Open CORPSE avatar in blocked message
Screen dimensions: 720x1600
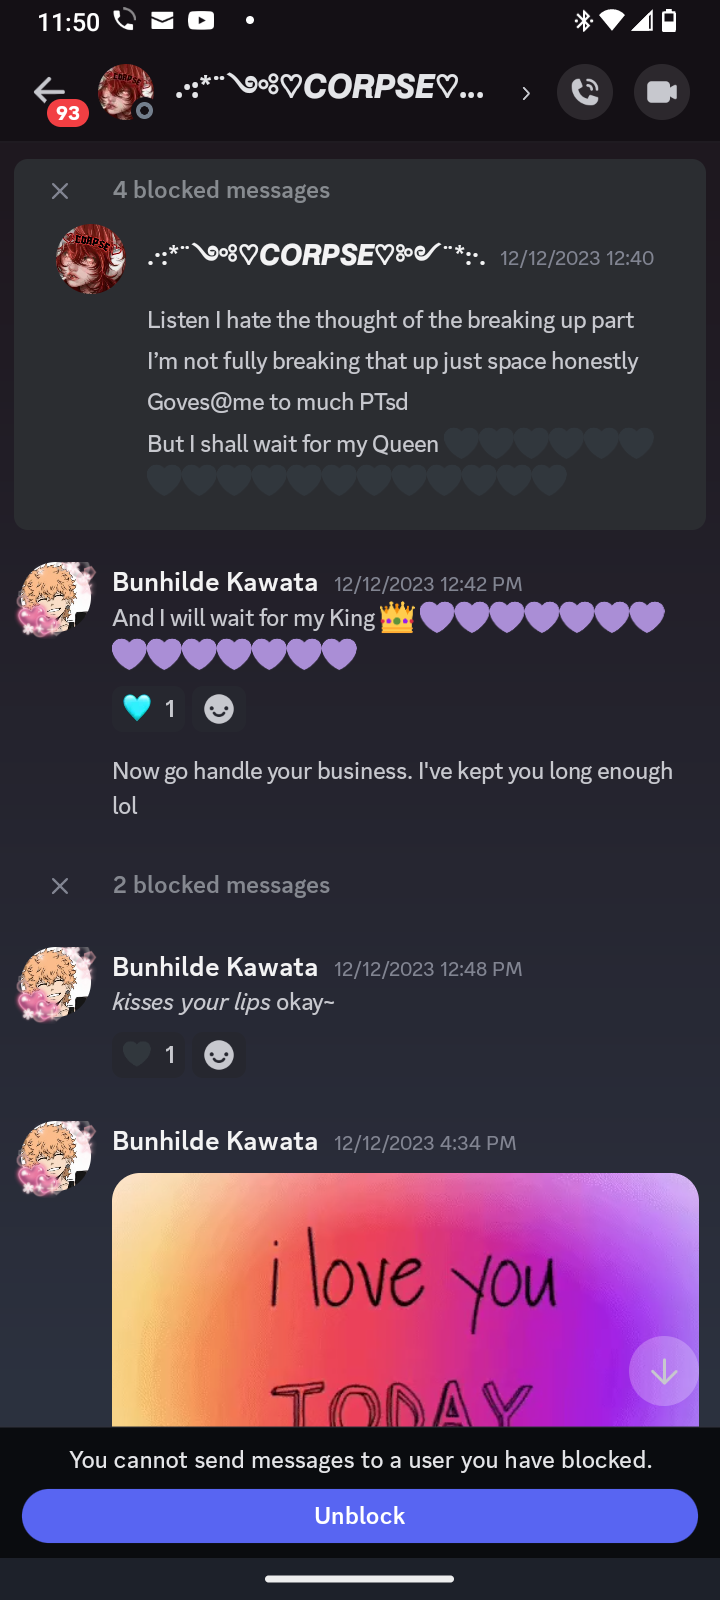pyautogui.click(x=91, y=259)
